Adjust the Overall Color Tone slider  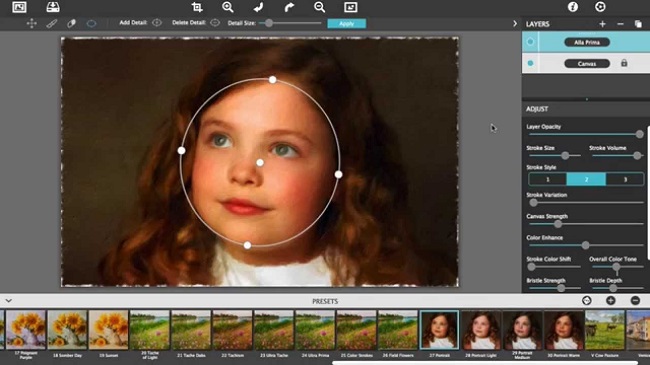(617, 267)
